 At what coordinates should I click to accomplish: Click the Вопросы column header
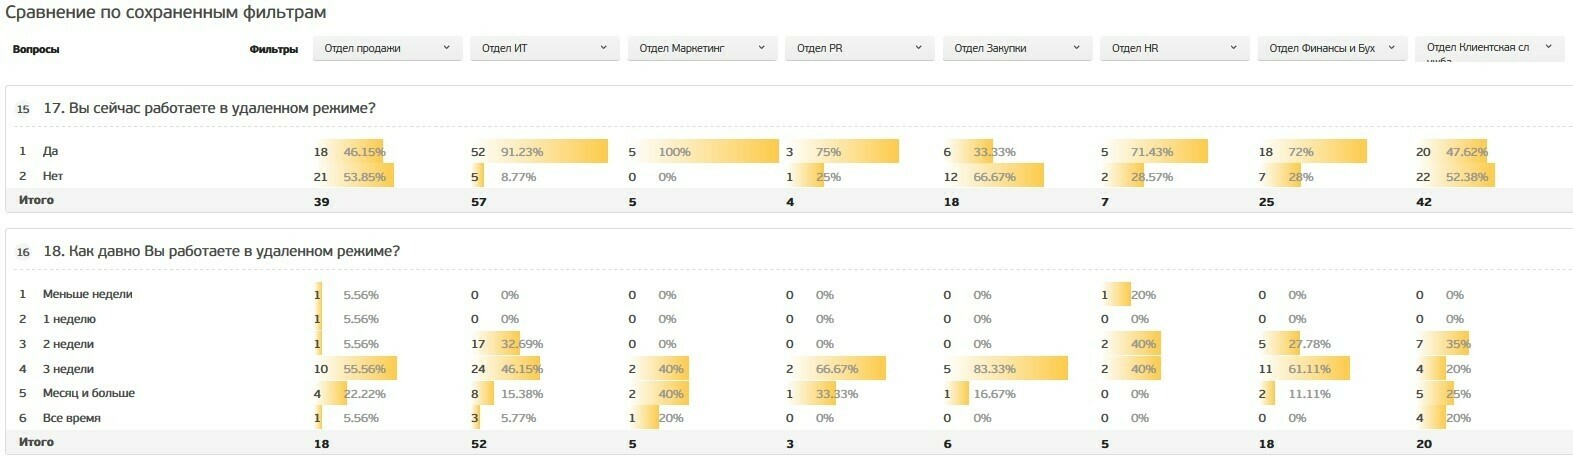pos(36,49)
